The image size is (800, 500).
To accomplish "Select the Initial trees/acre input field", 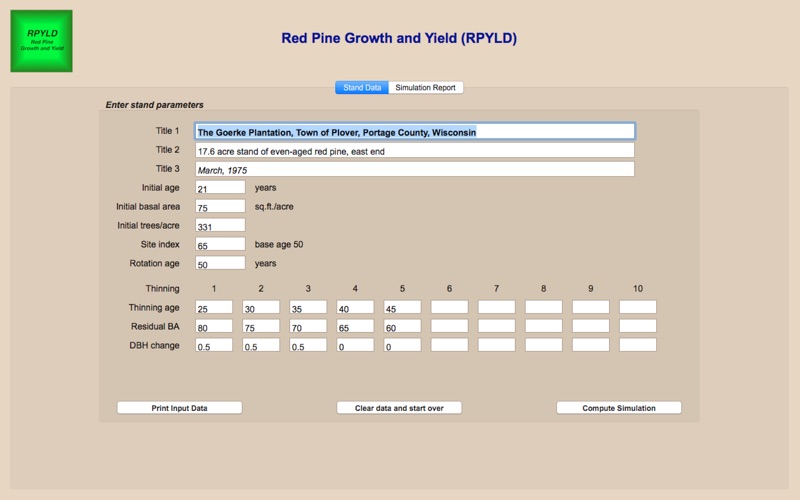I will pyautogui.click(x=220, y=225).
